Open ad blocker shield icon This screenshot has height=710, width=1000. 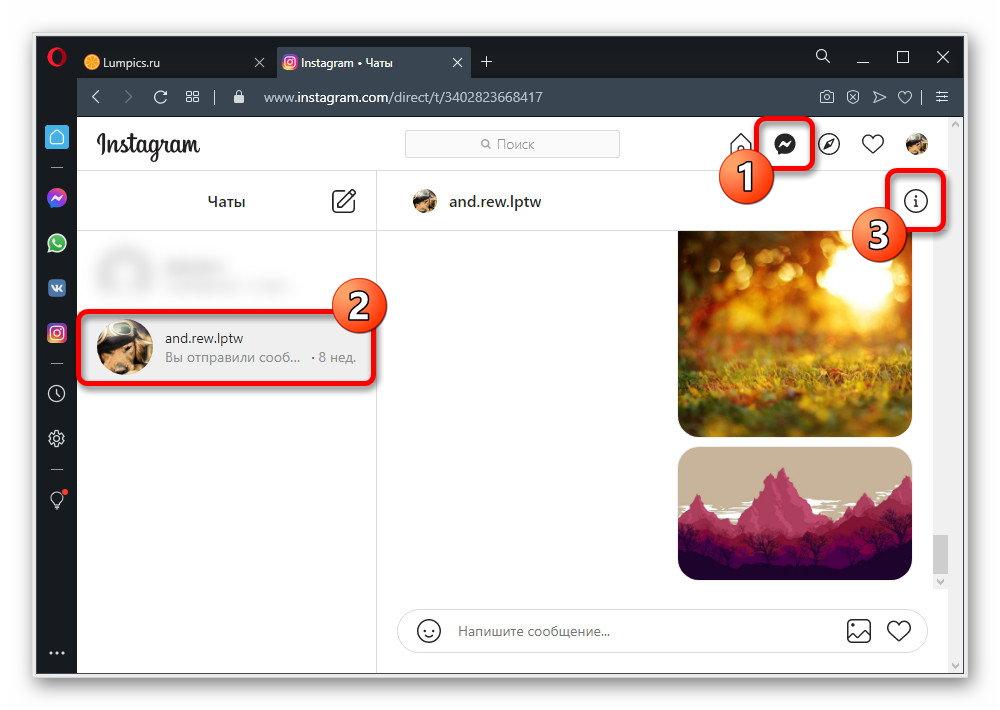[x=853, y=97]
